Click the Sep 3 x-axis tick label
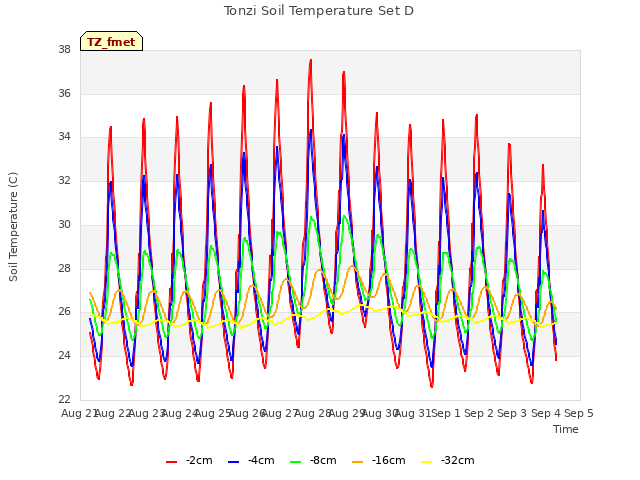 (x=512, y=413)
